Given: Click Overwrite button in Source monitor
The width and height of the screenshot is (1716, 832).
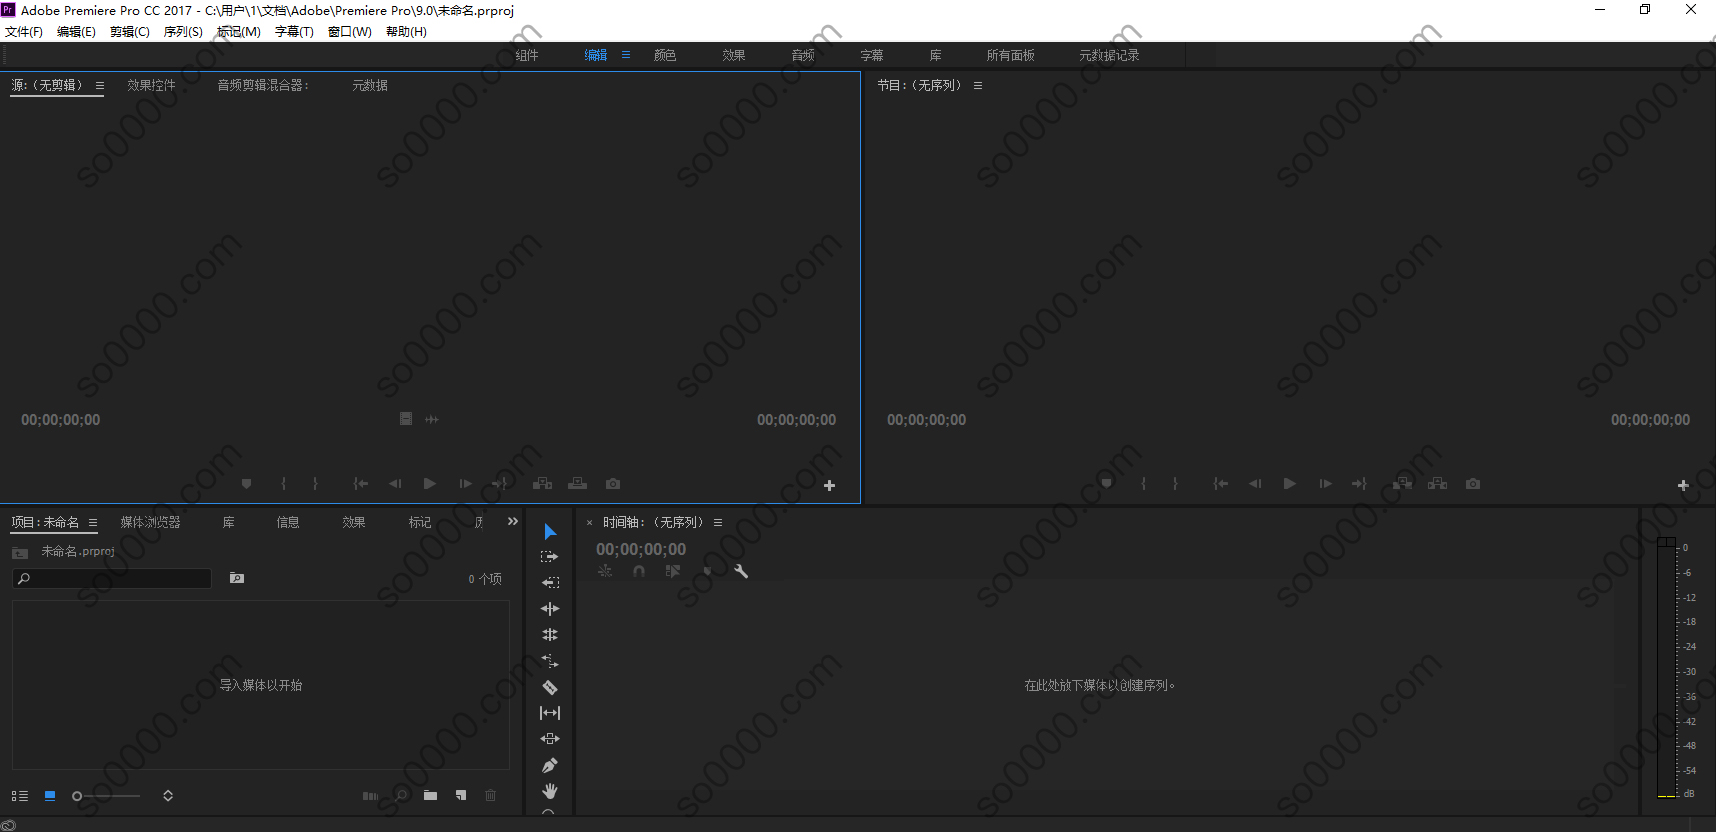Looking at the screenshot, I should (578, 484).
